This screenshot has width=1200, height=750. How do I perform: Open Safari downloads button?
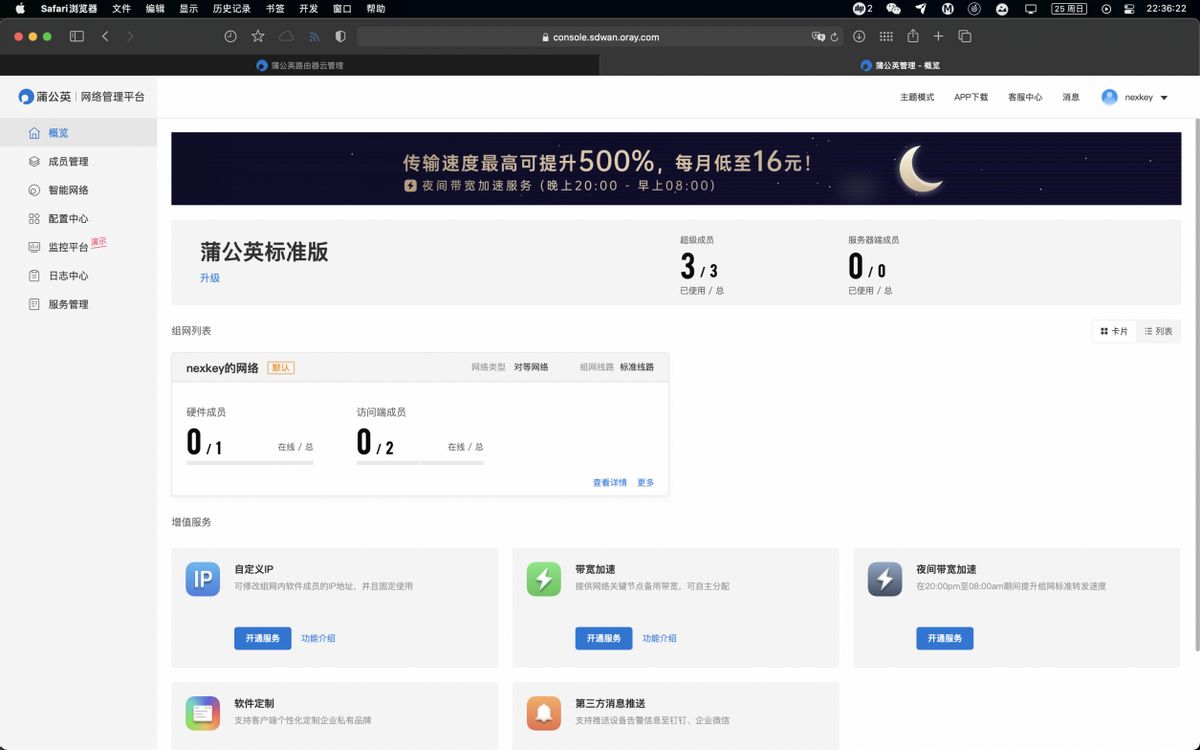point(858,36)
